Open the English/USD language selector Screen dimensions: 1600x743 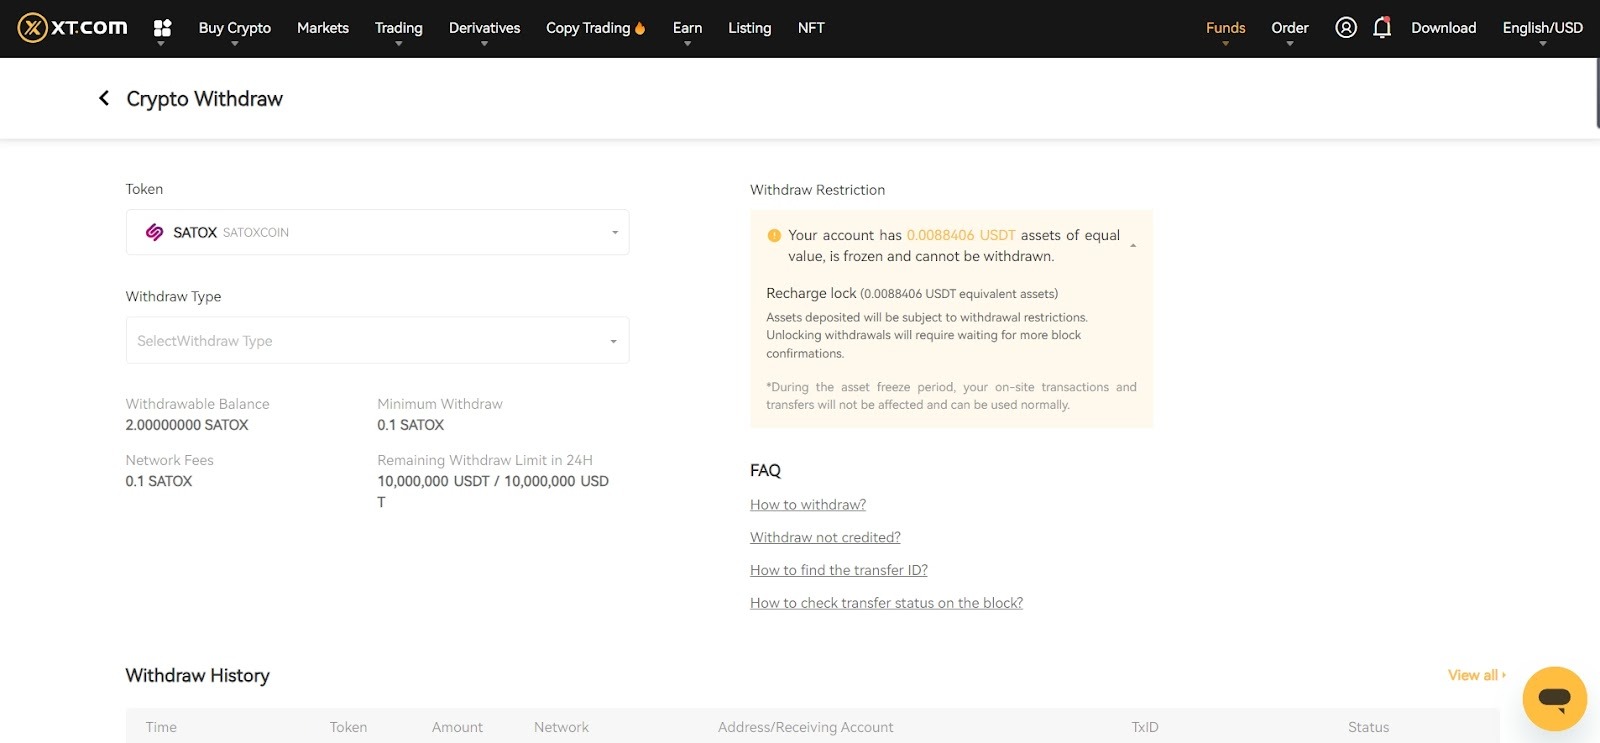(x=1542, y=28)
